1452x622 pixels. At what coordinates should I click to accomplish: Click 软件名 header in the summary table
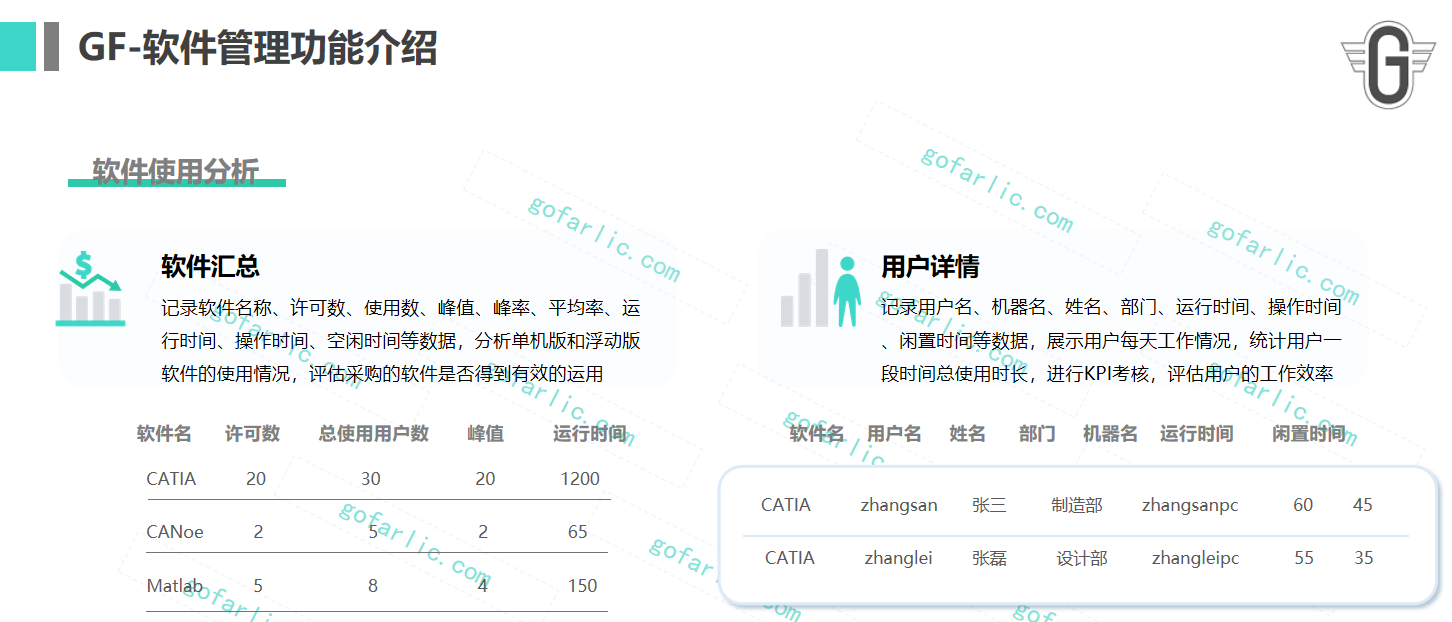tap(164, 434)
